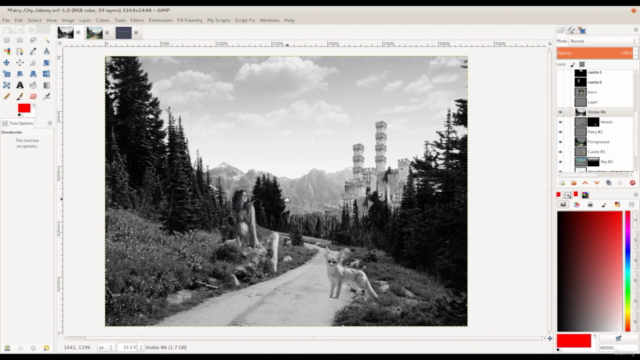Select the Flip tool

point(47,74)
